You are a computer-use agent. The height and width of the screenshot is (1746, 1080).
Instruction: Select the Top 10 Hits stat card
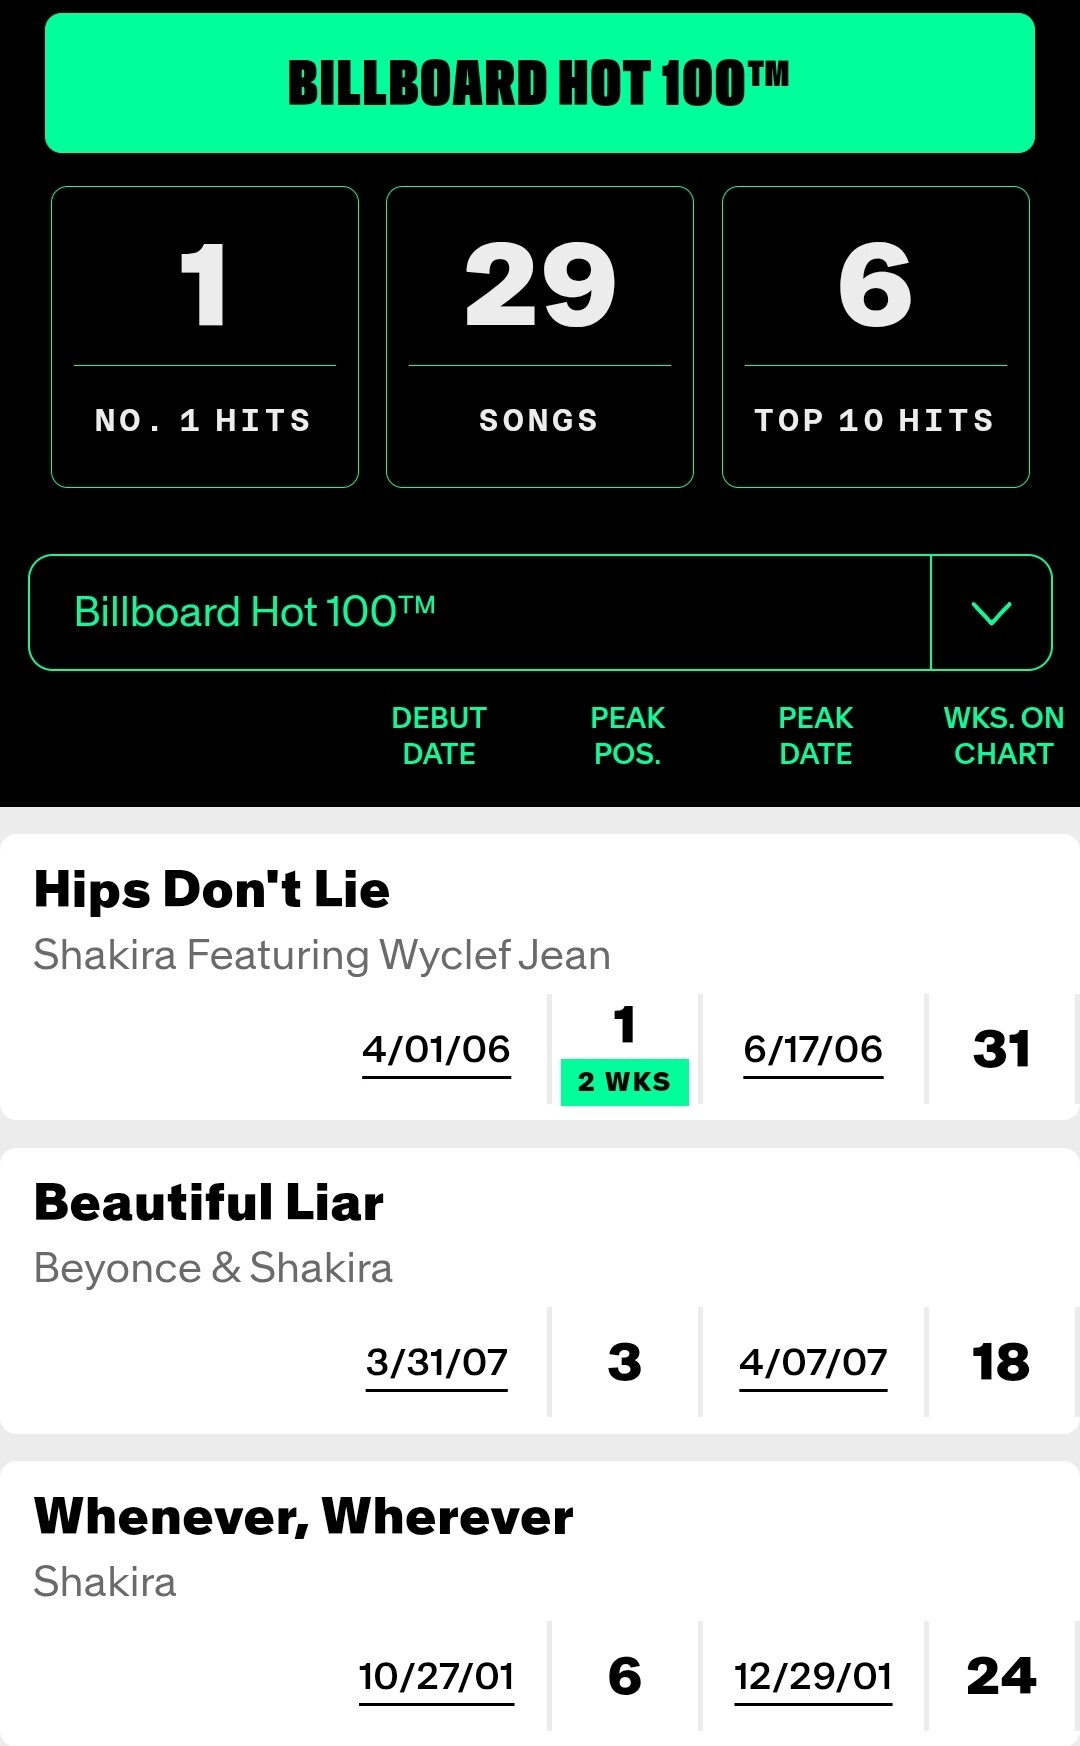(x=876, y=337)
